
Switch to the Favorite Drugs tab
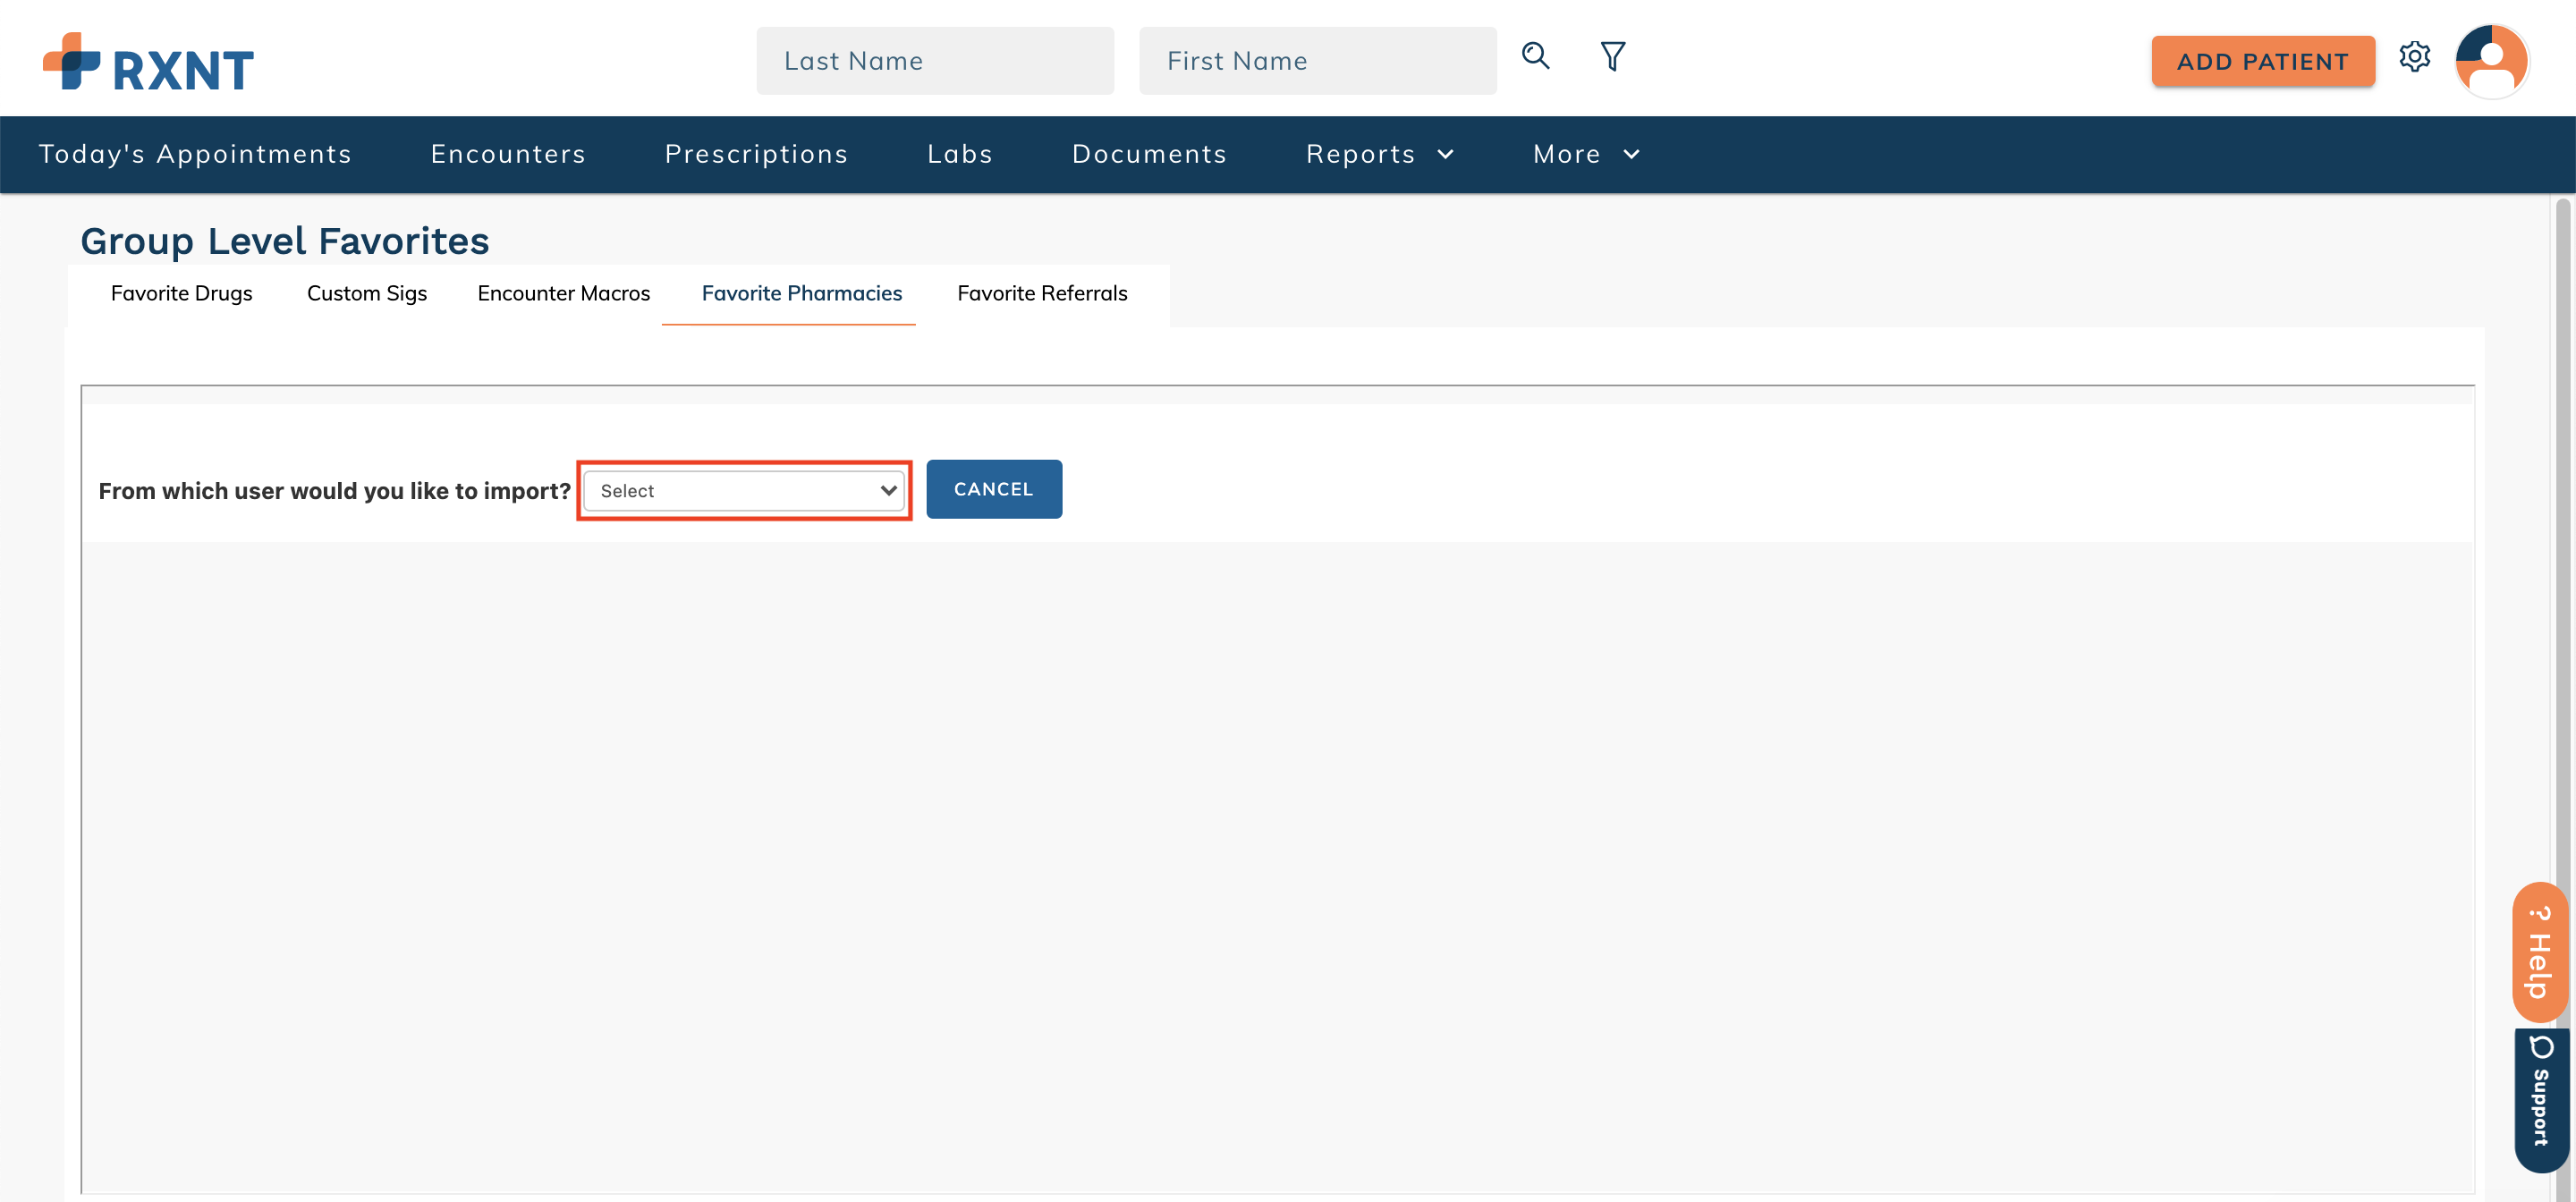181,293
